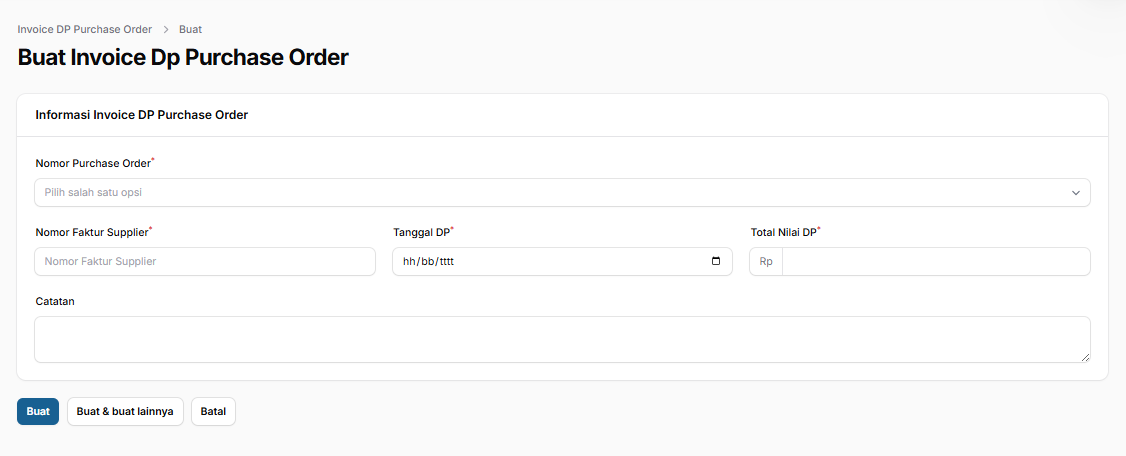Image resolution: width=1126 pixels, height=456 pixels.
Task: Click inside the Catatan textarea
Action: (562, 340)
